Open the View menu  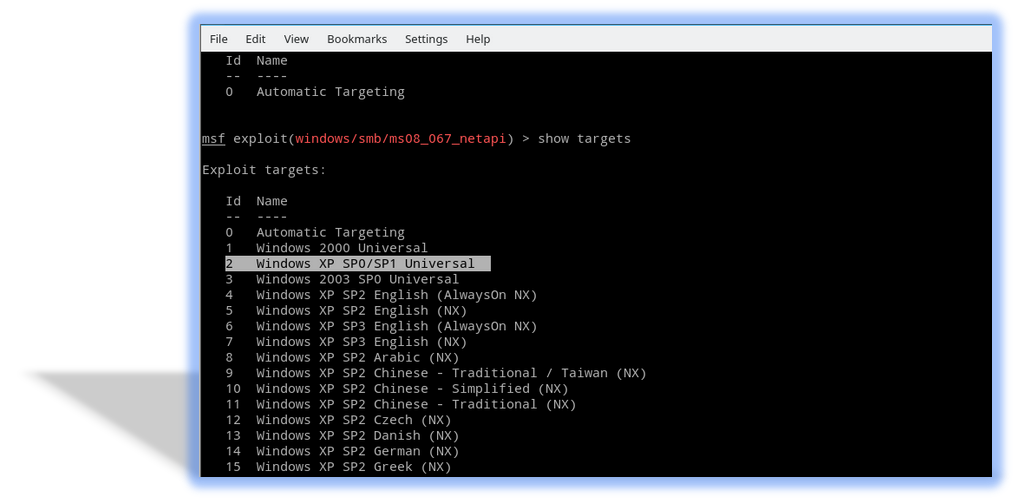pos(296,39)
